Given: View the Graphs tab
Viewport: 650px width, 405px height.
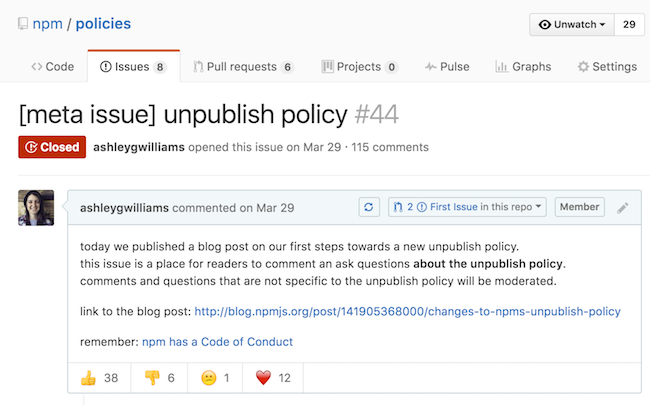Looking at the screenshot, I should 523,67.
